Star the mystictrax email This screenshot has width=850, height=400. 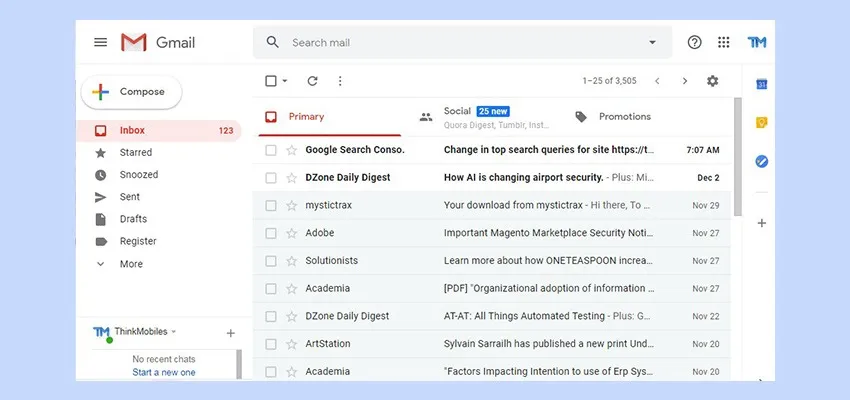[x=292, y=205]
